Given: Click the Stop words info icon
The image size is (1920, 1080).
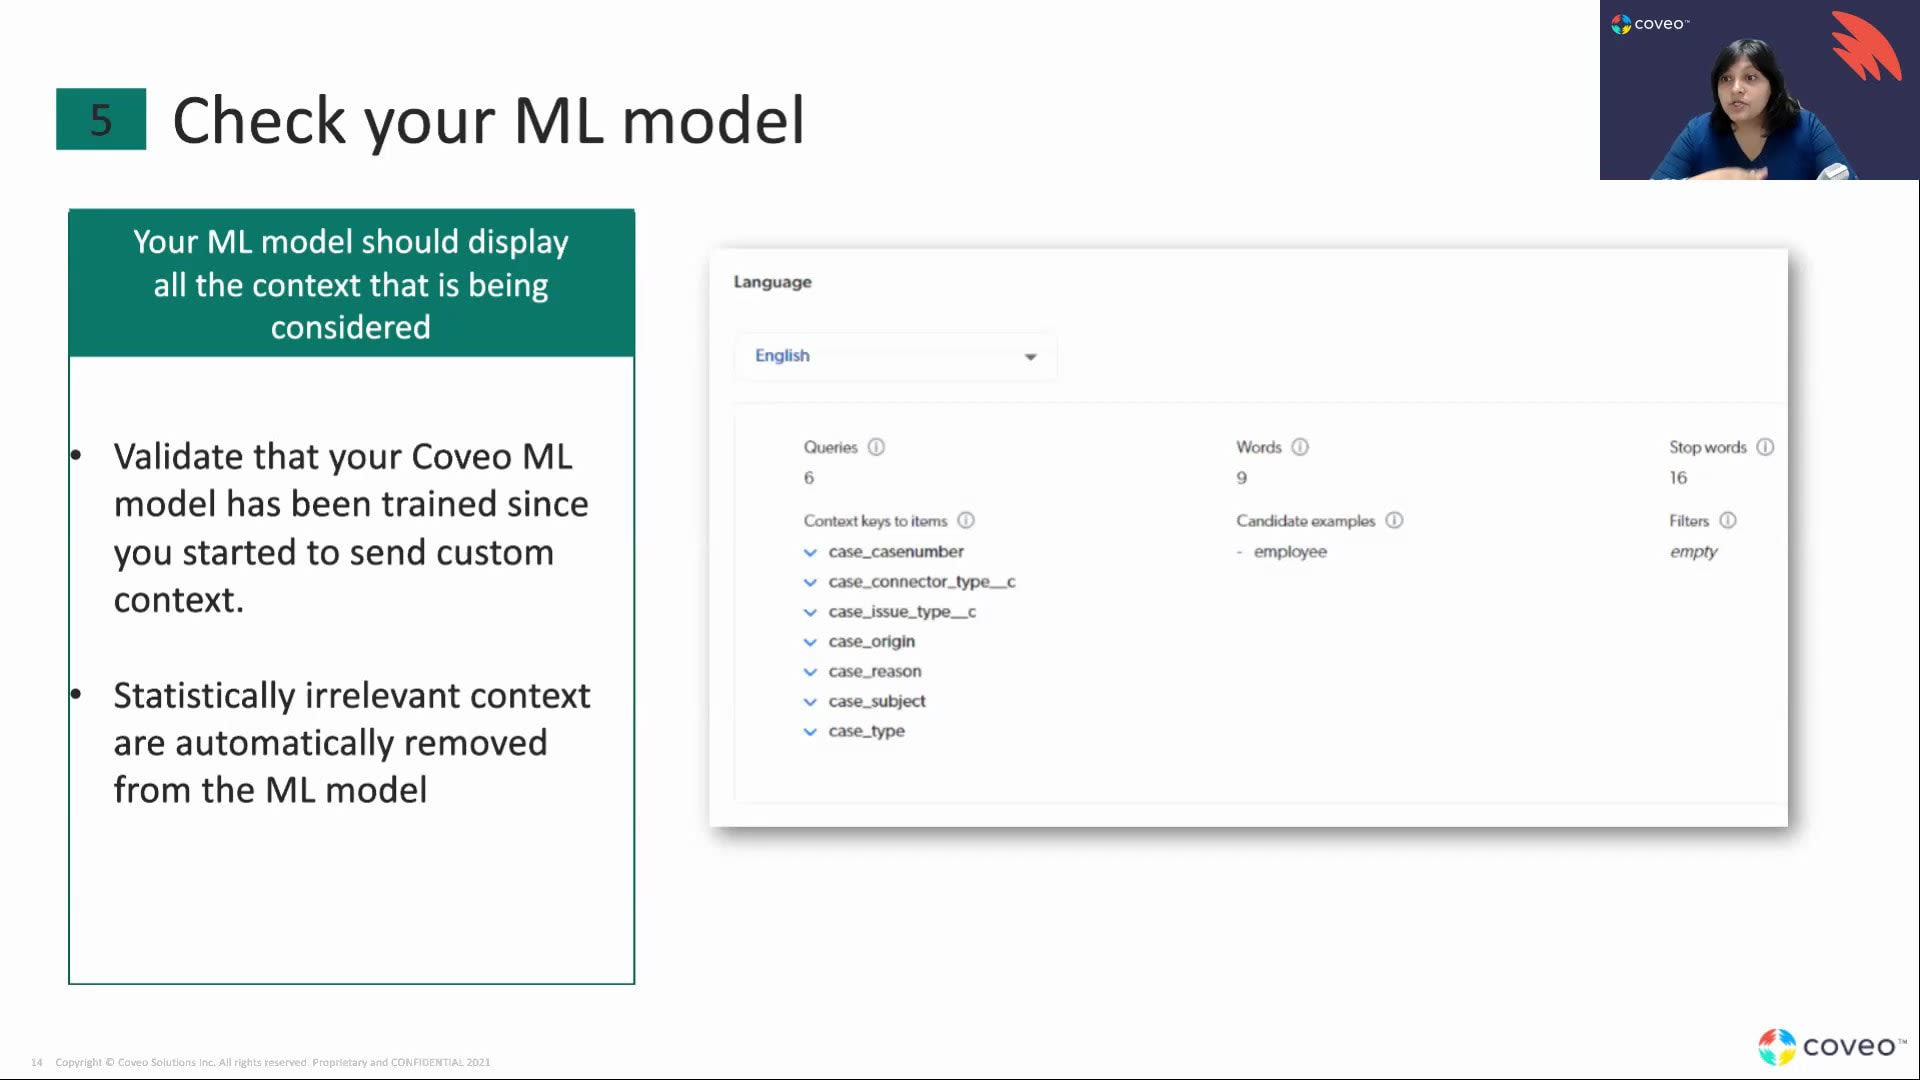Looking at the screenshot, I should [1765, 447].
